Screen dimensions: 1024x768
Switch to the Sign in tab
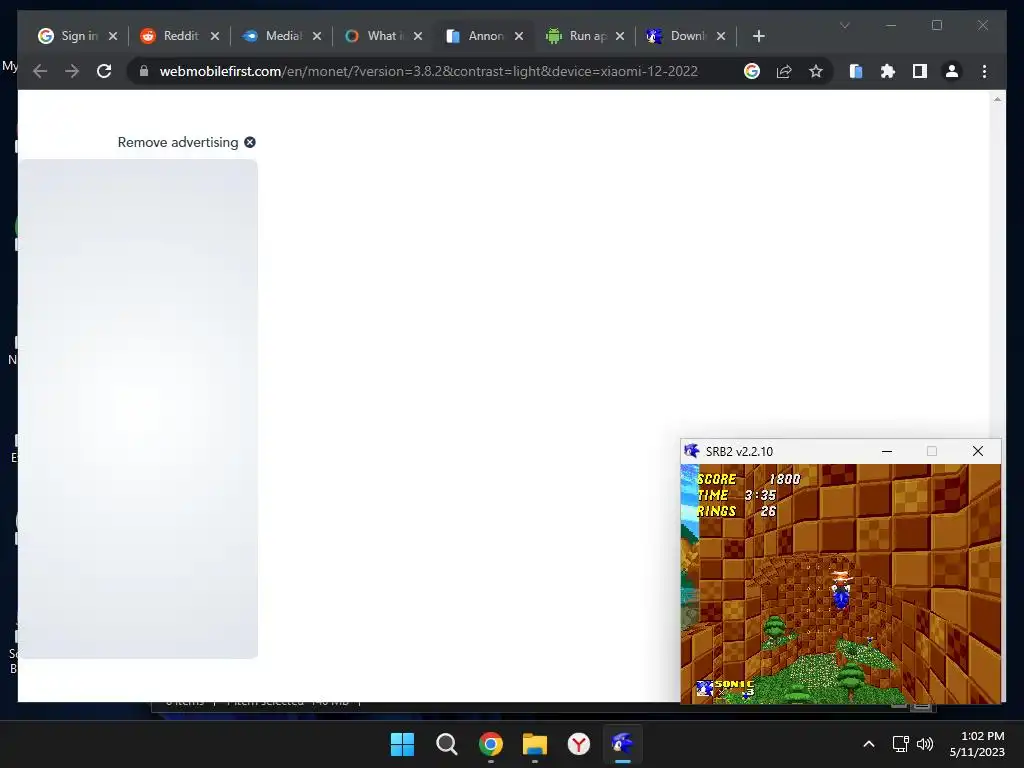70,36
